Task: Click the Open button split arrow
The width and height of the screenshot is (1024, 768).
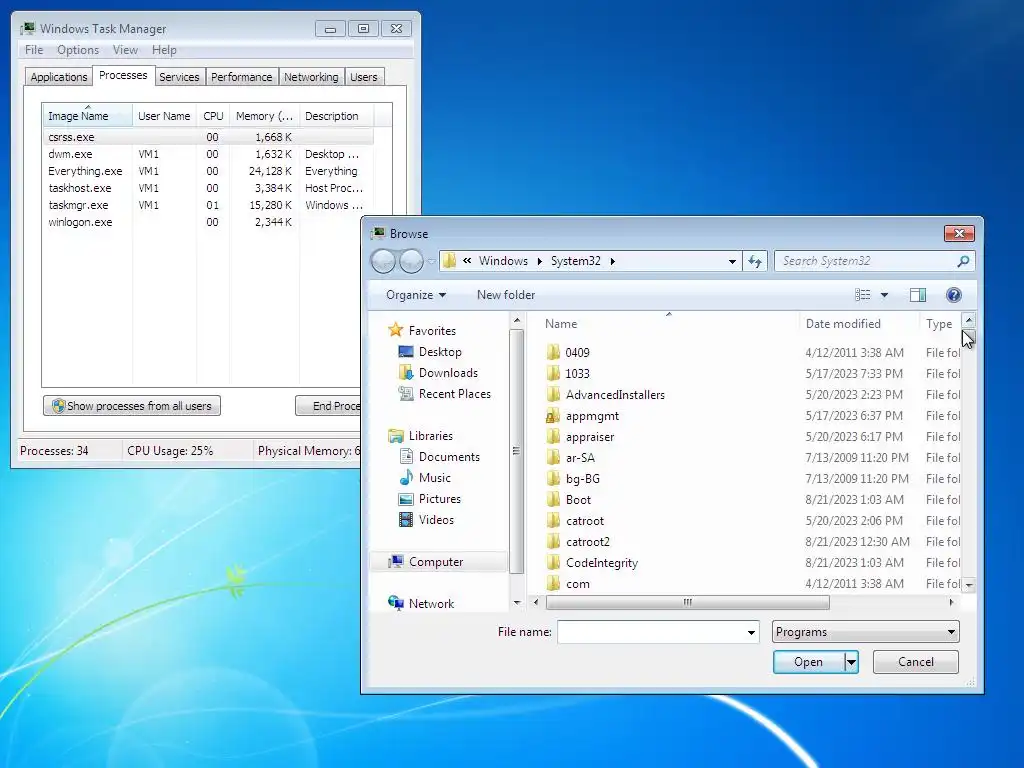Action: (851, 662)
